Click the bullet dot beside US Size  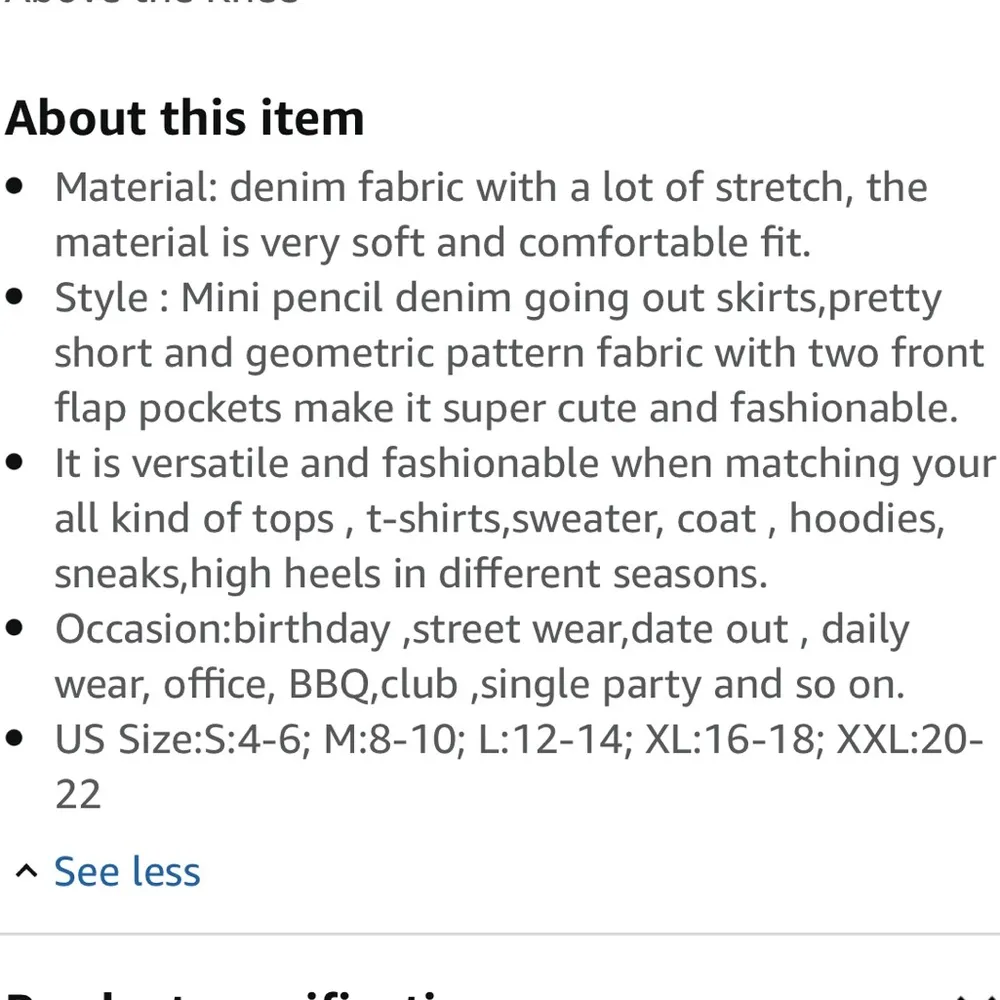(15, 740)
